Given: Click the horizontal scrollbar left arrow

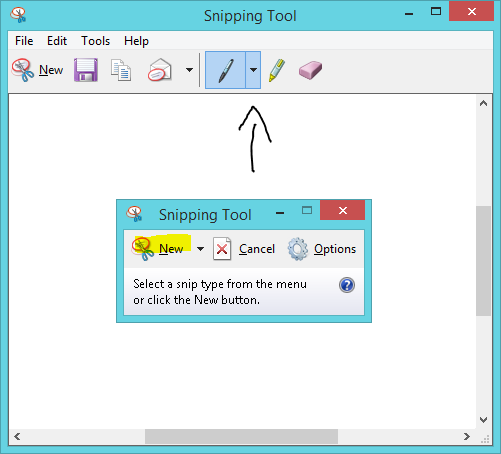Looking at the screenshot, I should [x=17, y=436].
